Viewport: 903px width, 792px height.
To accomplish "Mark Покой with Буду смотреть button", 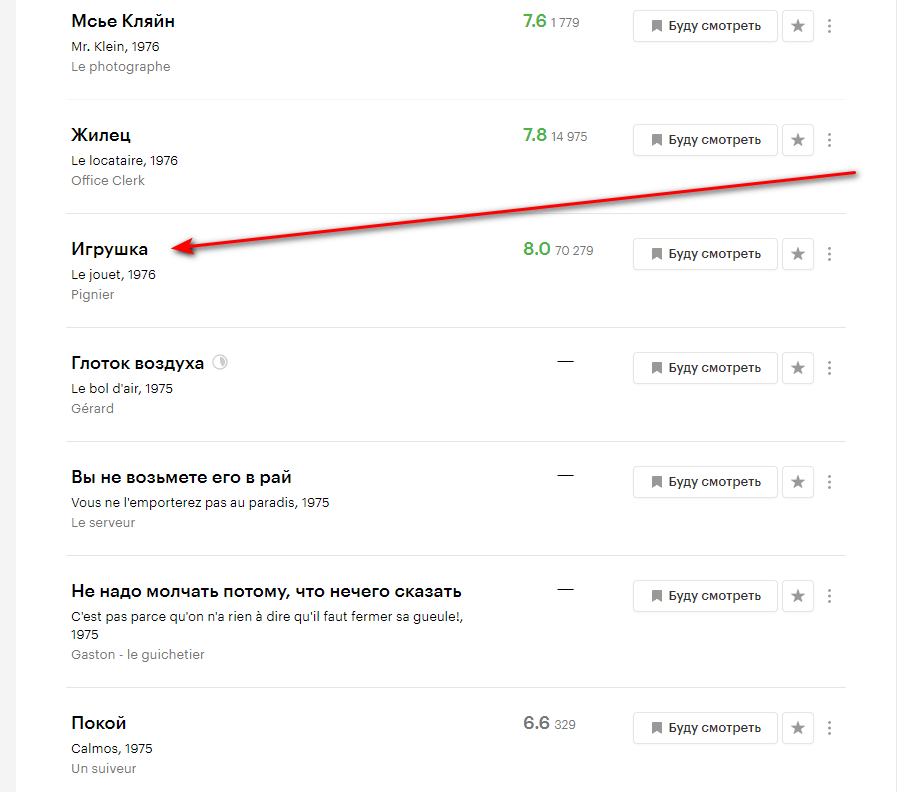I will coord(705,726).
